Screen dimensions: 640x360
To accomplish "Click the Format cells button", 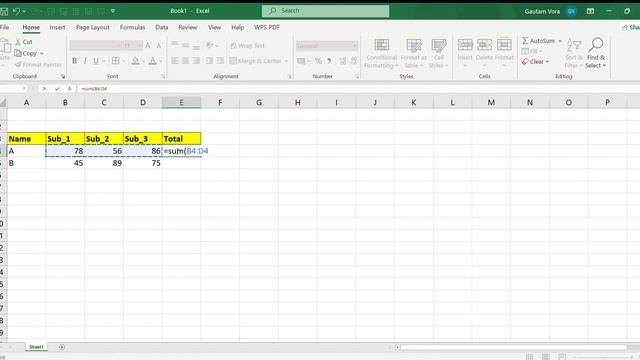I will [x=504, y=53].
